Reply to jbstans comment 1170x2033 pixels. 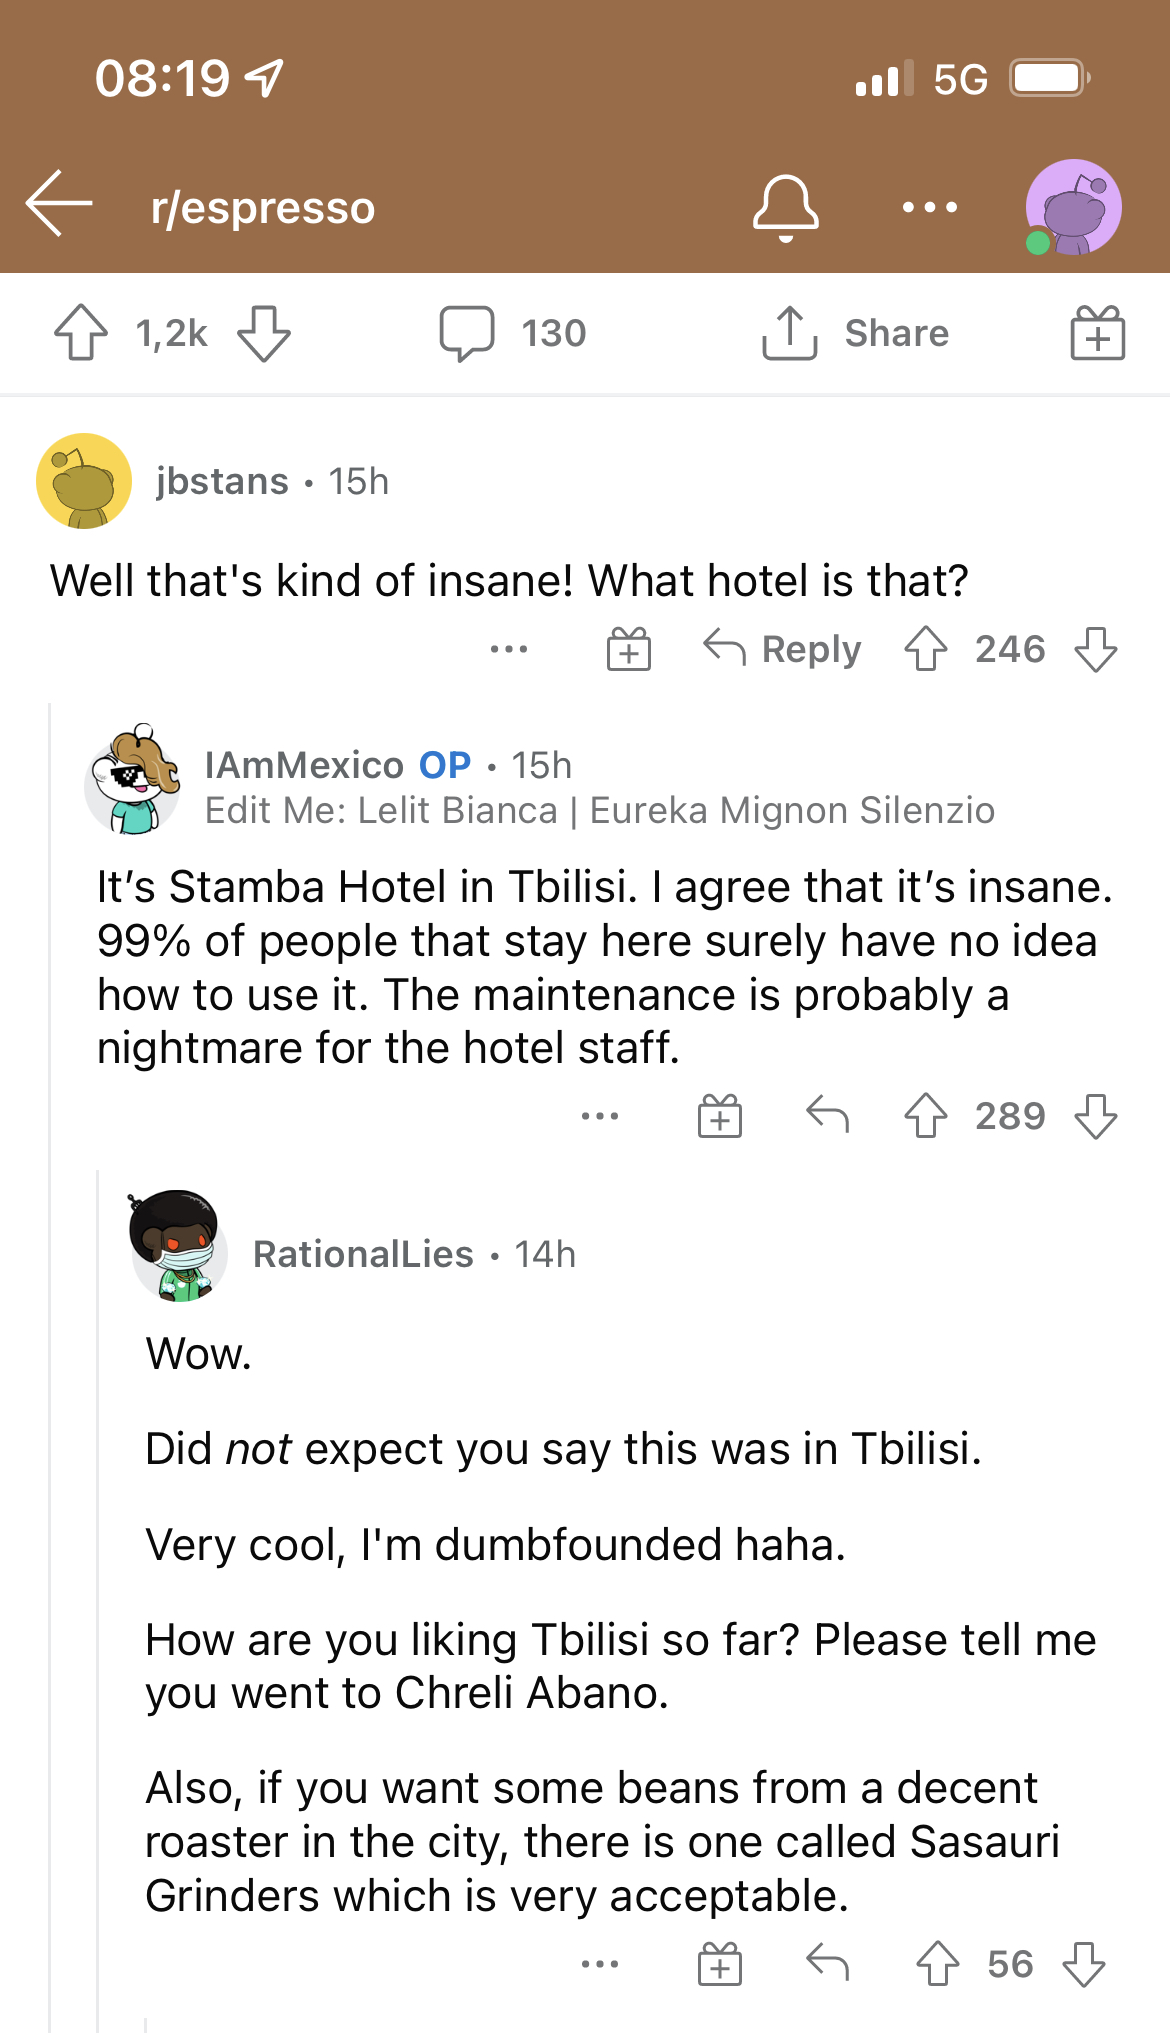(782, 649)
